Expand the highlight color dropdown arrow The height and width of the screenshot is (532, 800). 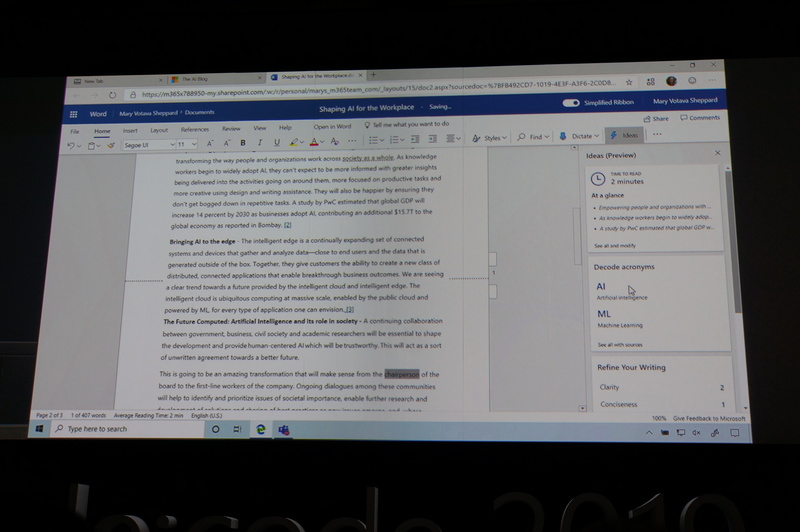click(302, 142)
